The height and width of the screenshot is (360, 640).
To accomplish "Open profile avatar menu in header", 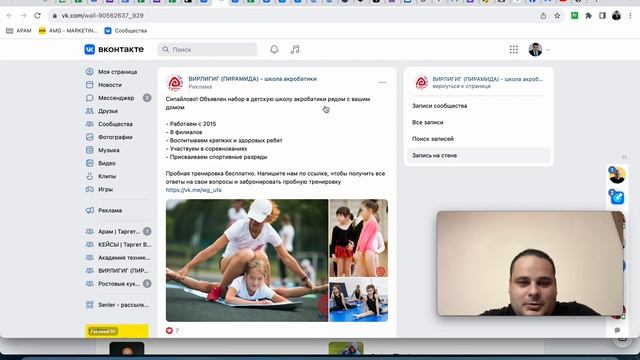I will 539,49.
